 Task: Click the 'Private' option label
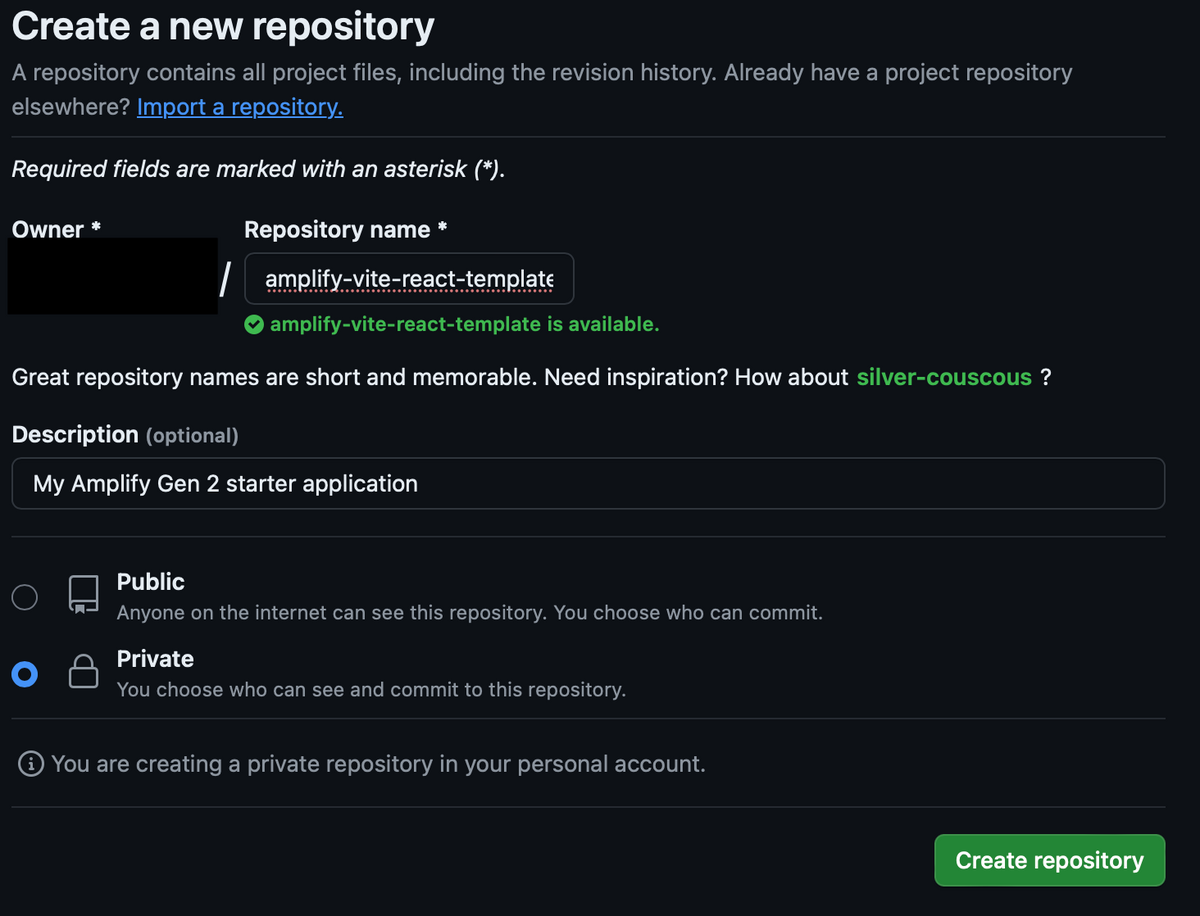coord(155,659)
